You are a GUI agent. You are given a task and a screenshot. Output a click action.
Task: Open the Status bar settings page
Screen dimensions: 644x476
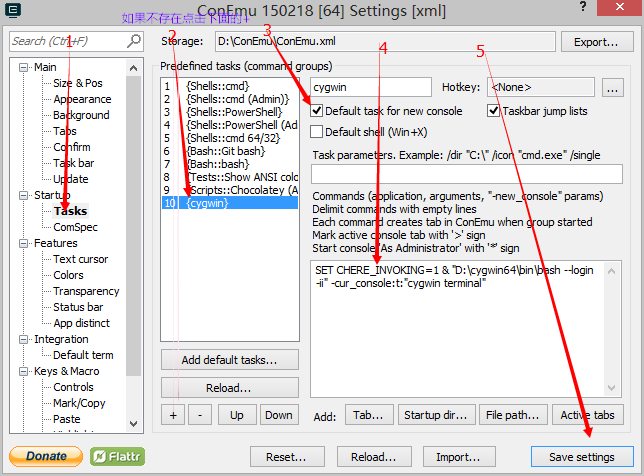(x=78, y=308)
